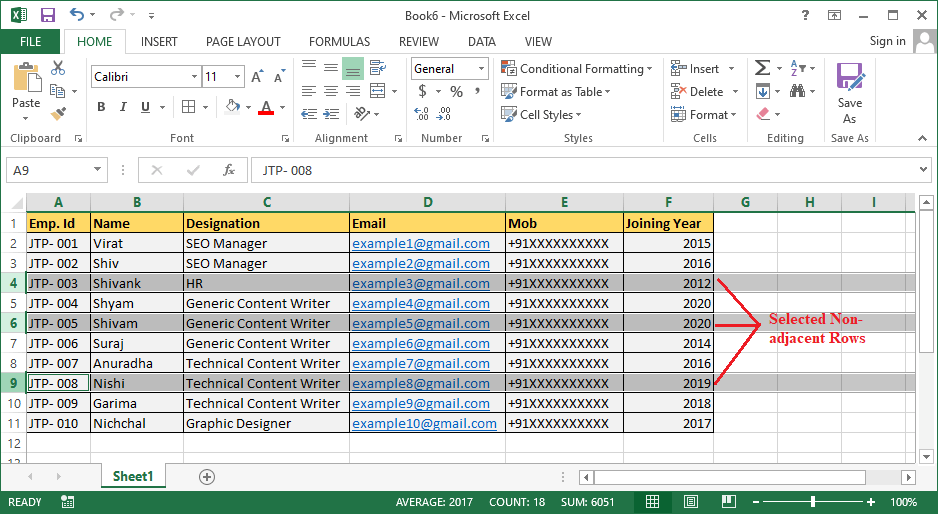Switch to the INSERT ribbon tab
The width and height of the screenshot is (938, 514).
159,41
